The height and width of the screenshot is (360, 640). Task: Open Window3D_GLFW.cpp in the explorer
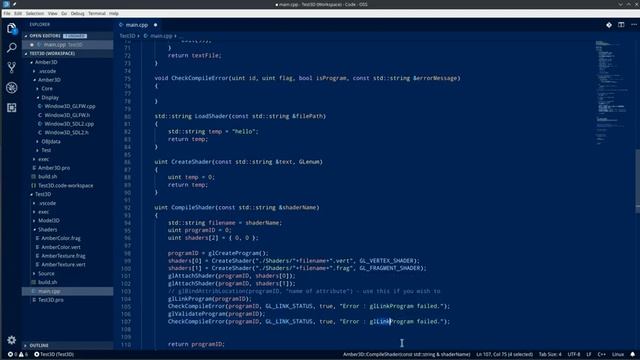click(70, 106)
